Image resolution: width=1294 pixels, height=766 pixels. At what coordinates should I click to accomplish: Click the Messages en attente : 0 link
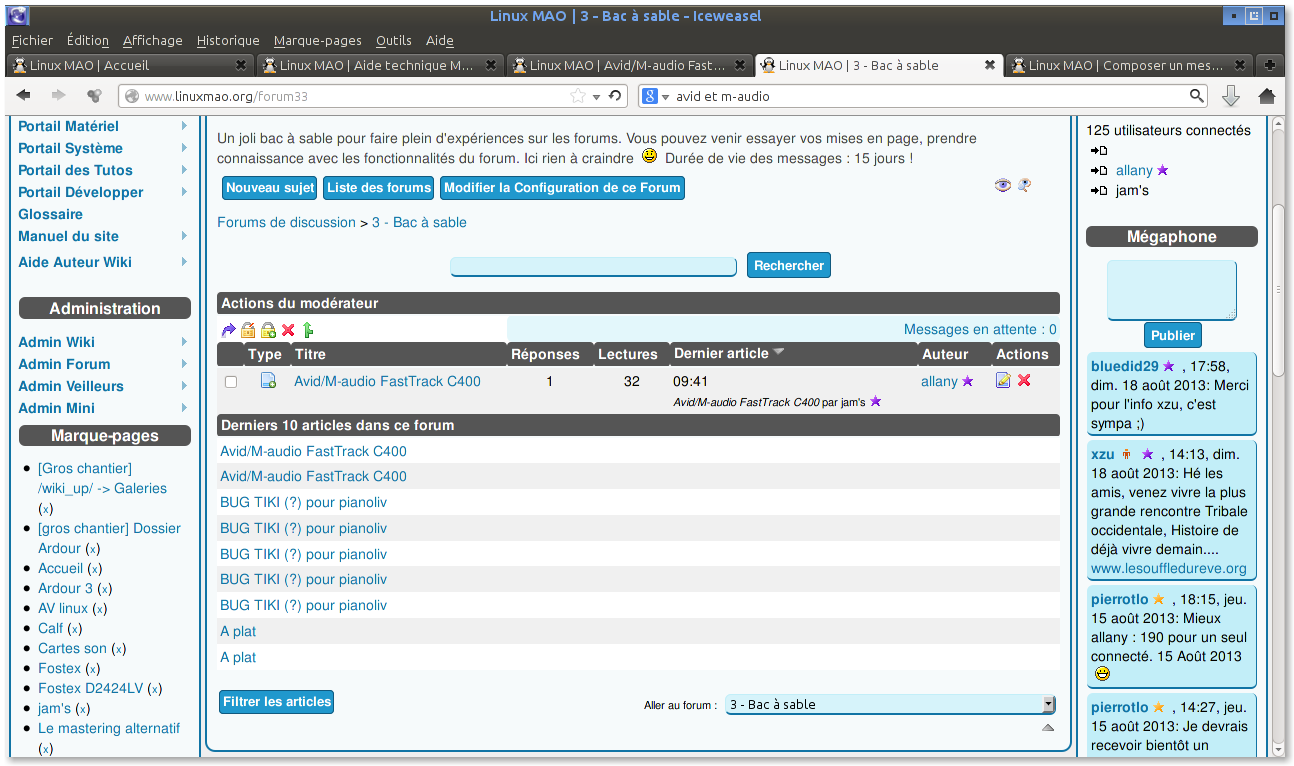(x=980, y=329)
